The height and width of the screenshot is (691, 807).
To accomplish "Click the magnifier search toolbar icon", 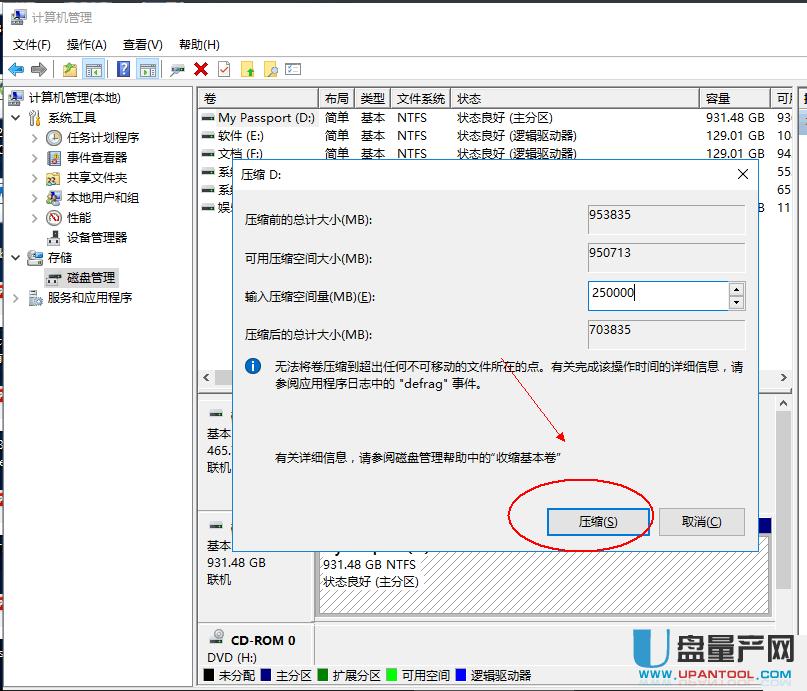I will click(270, 69).
